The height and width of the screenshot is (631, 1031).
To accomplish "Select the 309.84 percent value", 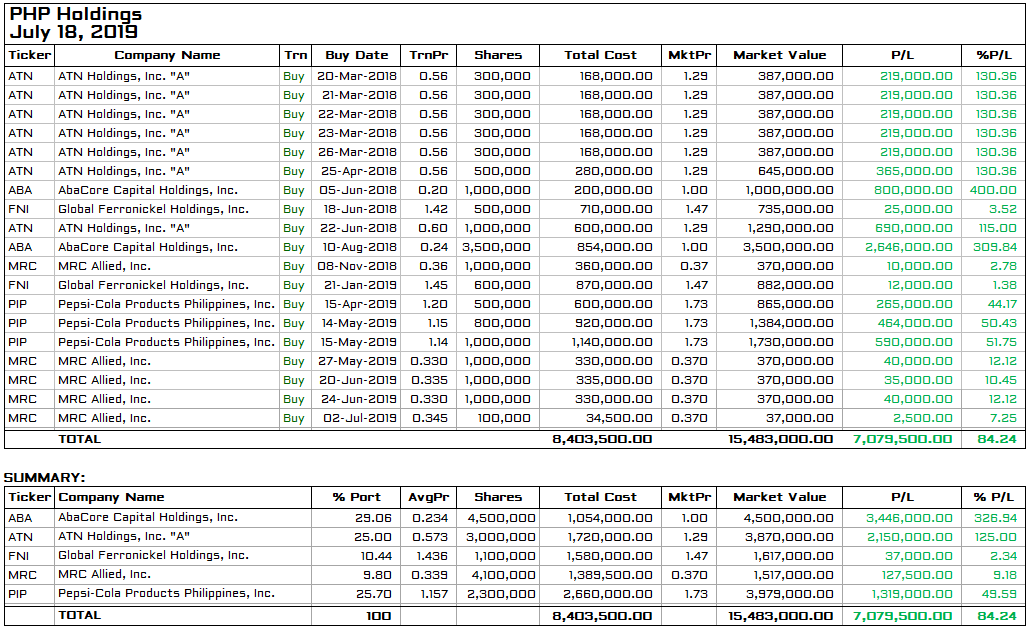I will pyautogui.click(x=995, y=248).
